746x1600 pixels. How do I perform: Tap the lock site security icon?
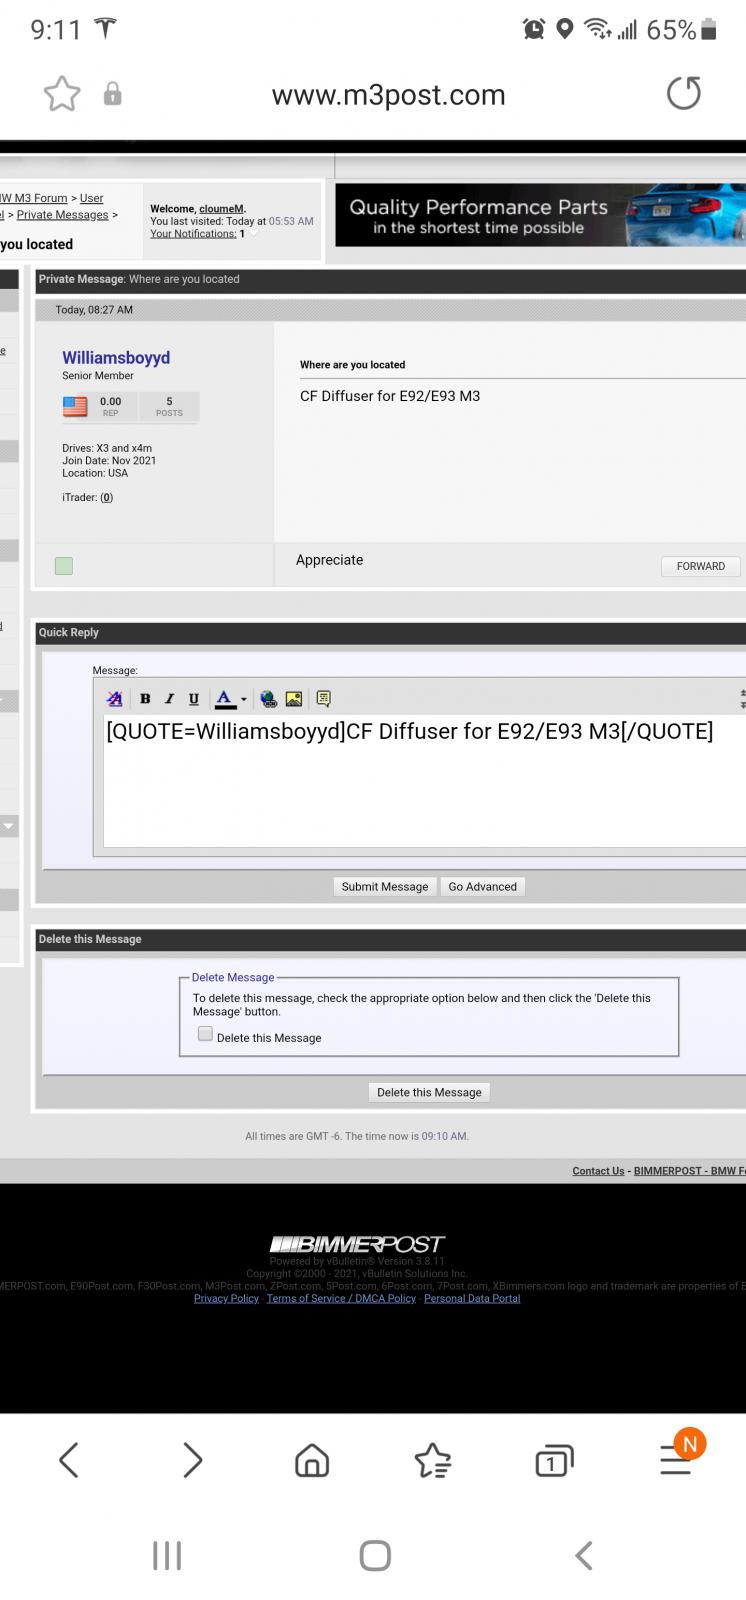113,94
